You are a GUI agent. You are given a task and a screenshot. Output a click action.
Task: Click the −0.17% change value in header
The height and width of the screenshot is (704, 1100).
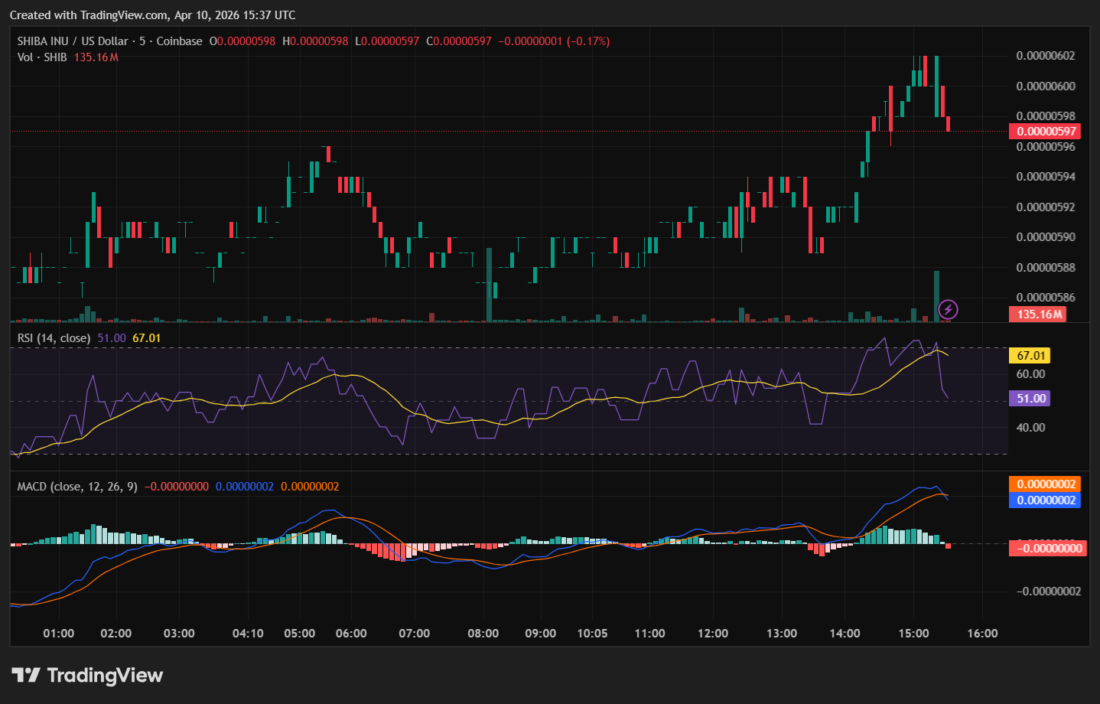click(587, 41)
